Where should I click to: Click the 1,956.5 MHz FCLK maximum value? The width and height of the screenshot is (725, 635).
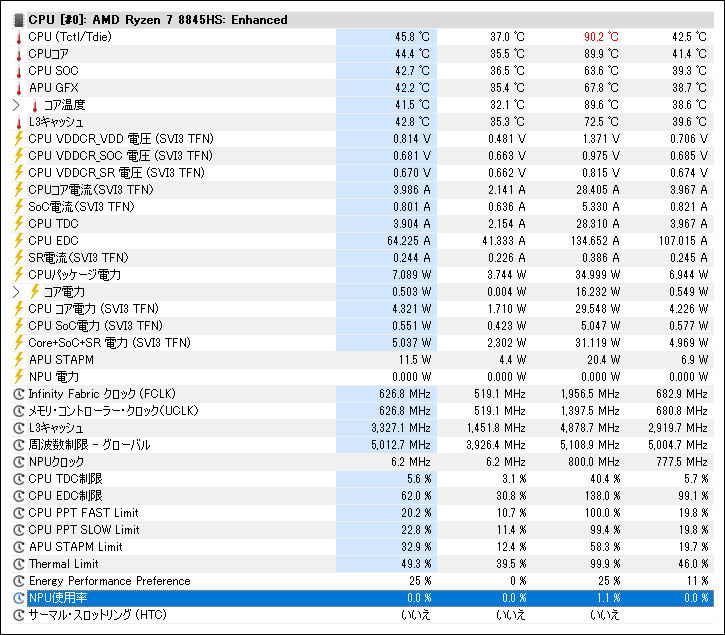[x=590, y=394]
